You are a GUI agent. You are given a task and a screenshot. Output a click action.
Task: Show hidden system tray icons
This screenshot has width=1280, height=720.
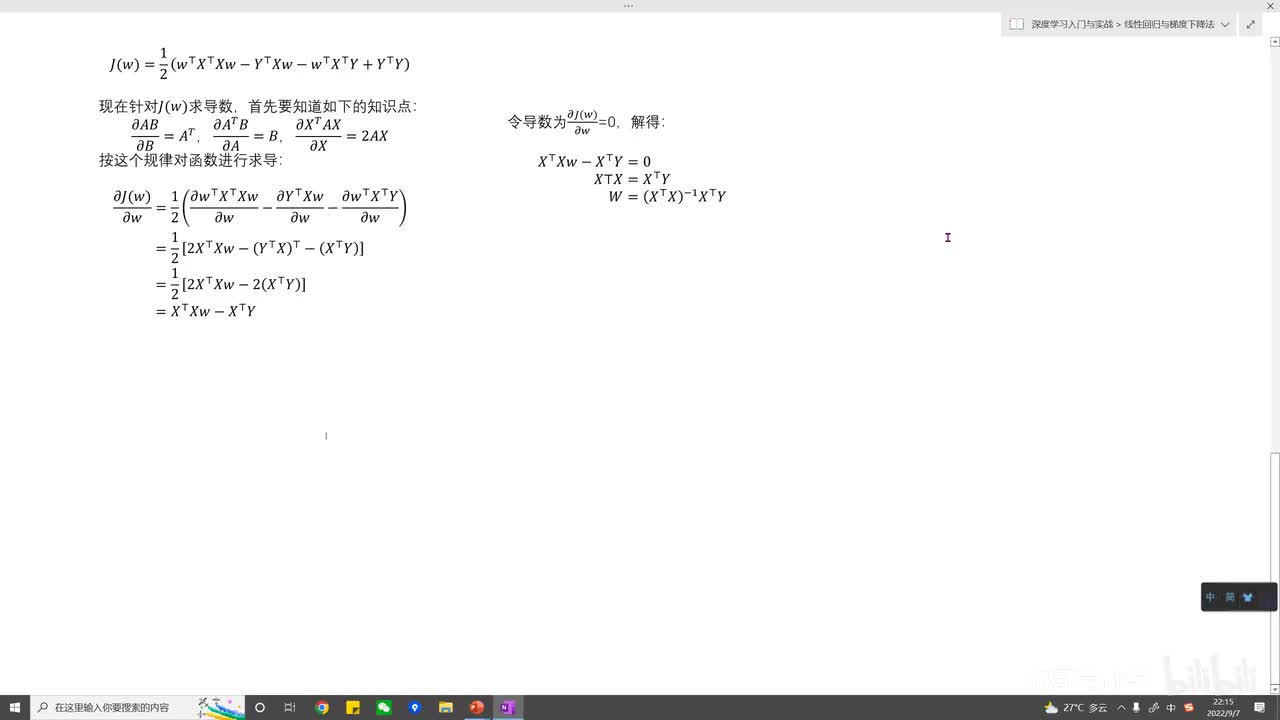click(x=1121, y=707)
